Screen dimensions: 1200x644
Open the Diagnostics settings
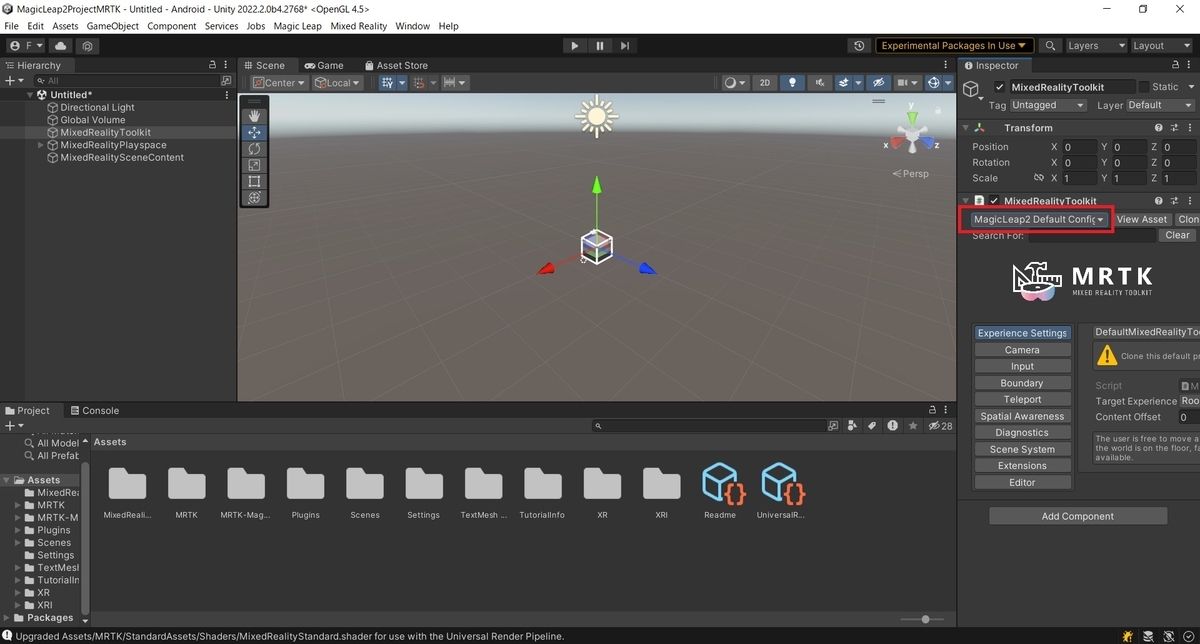(x=1022, y=433)
